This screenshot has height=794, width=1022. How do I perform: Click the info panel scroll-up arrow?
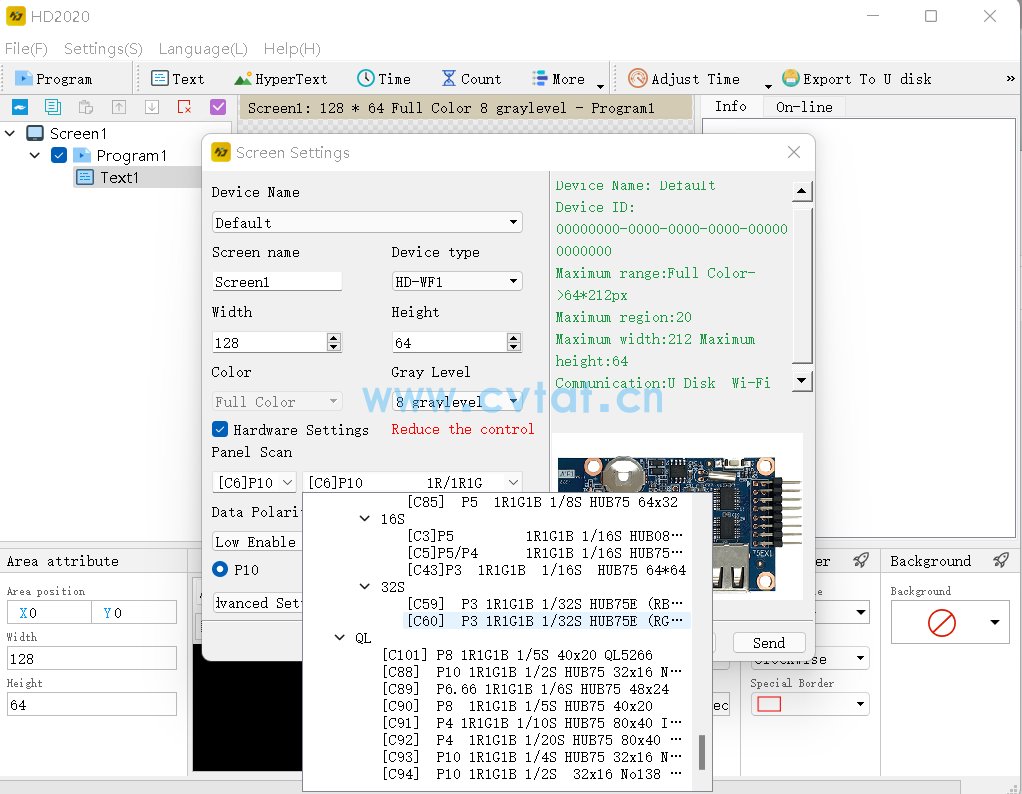(x=801, y=191)
